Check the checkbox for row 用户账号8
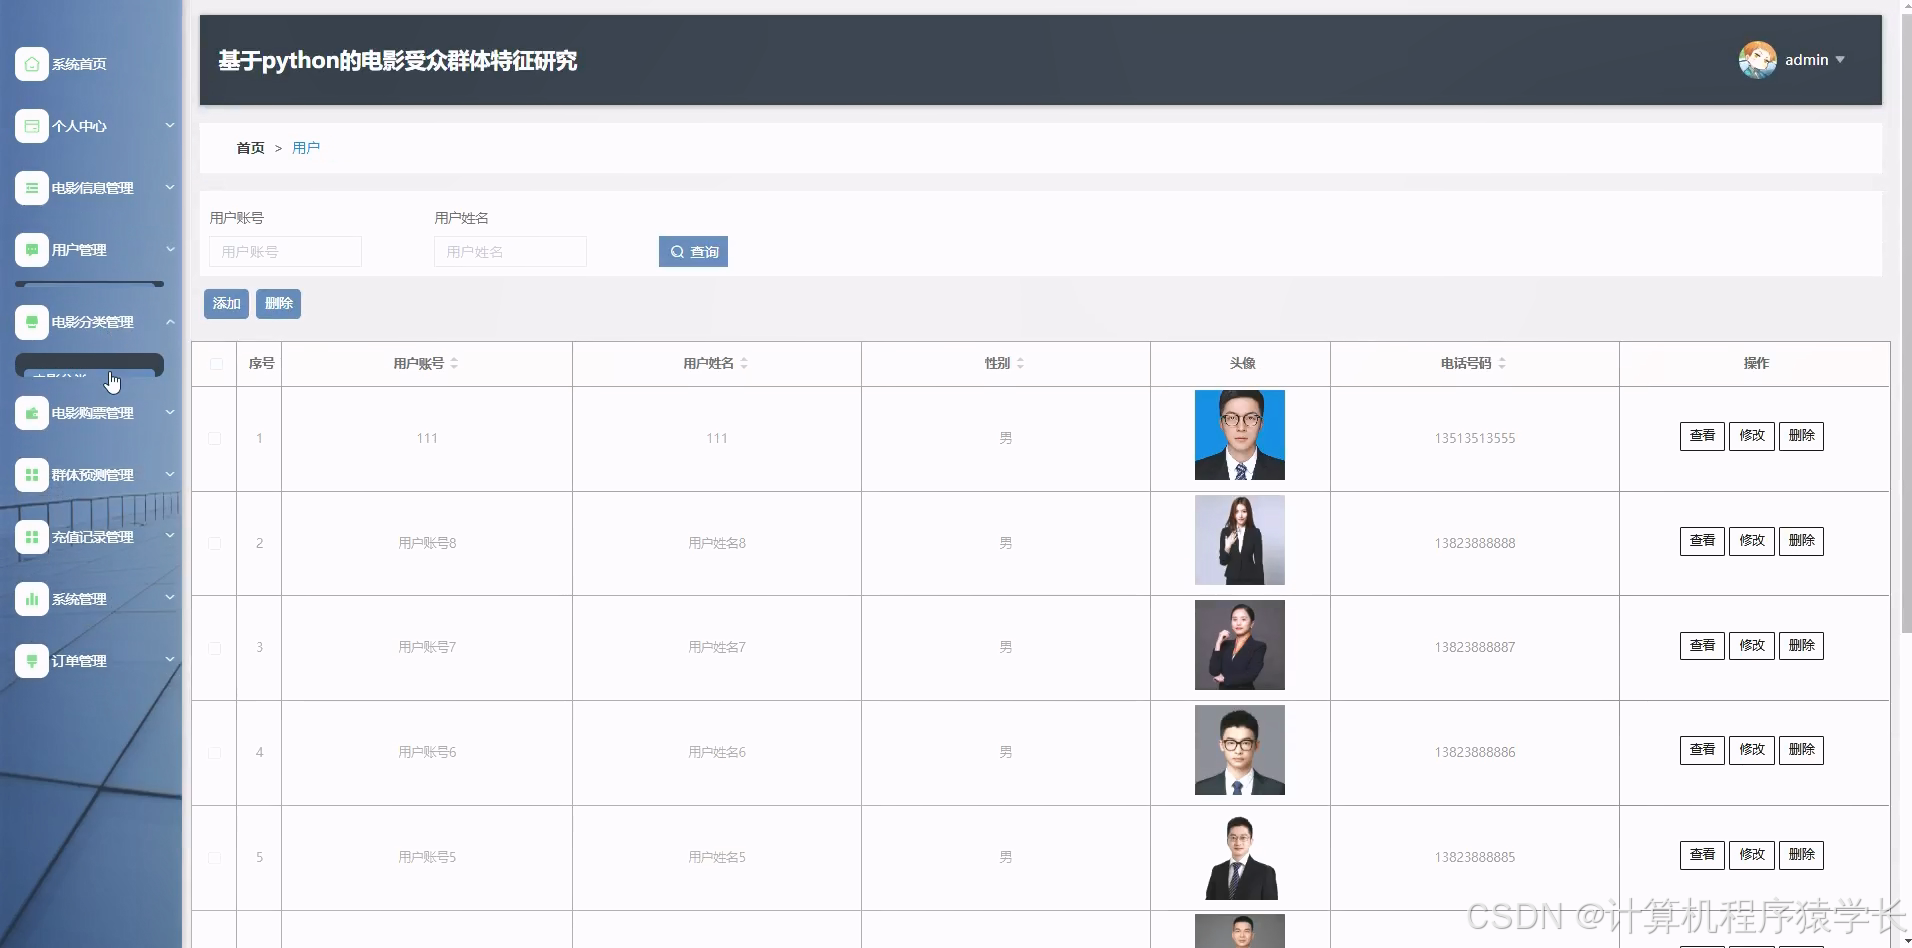The height and width of the screenshot is (948, 1912). 214,543
